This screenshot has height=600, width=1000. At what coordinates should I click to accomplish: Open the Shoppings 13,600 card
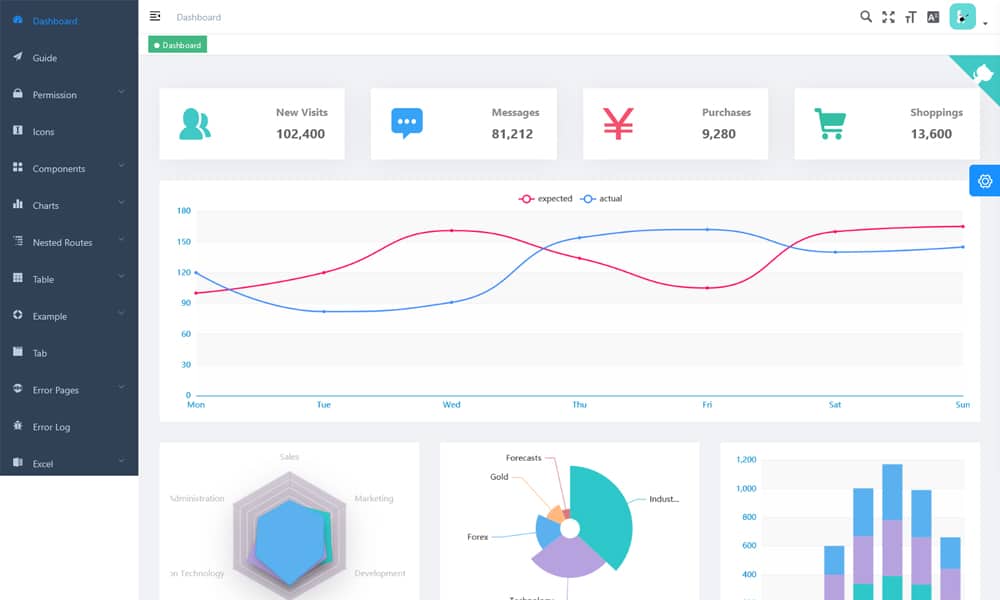pos(887,124)
